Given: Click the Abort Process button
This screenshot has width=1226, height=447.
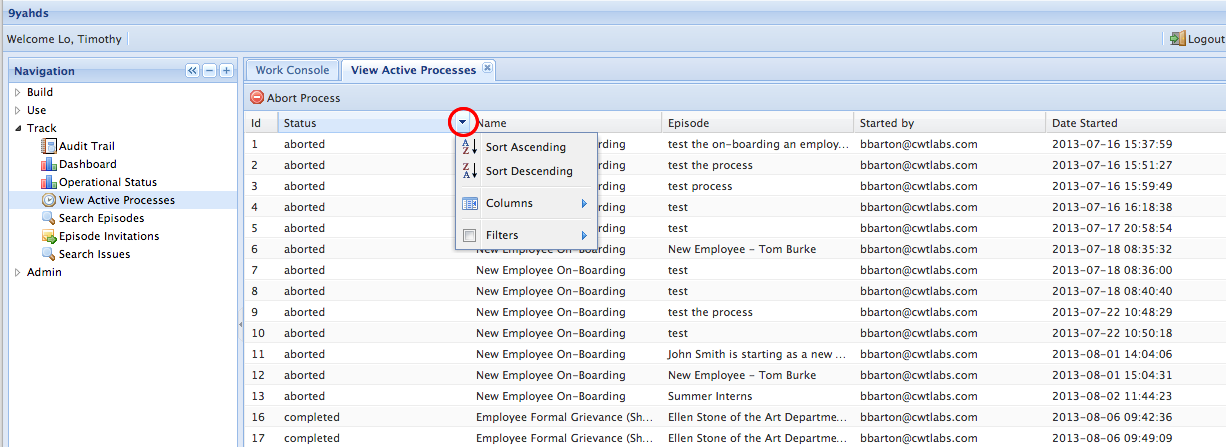Looking at the screenshot, I should pyautogui.click(x=295, y=98).
